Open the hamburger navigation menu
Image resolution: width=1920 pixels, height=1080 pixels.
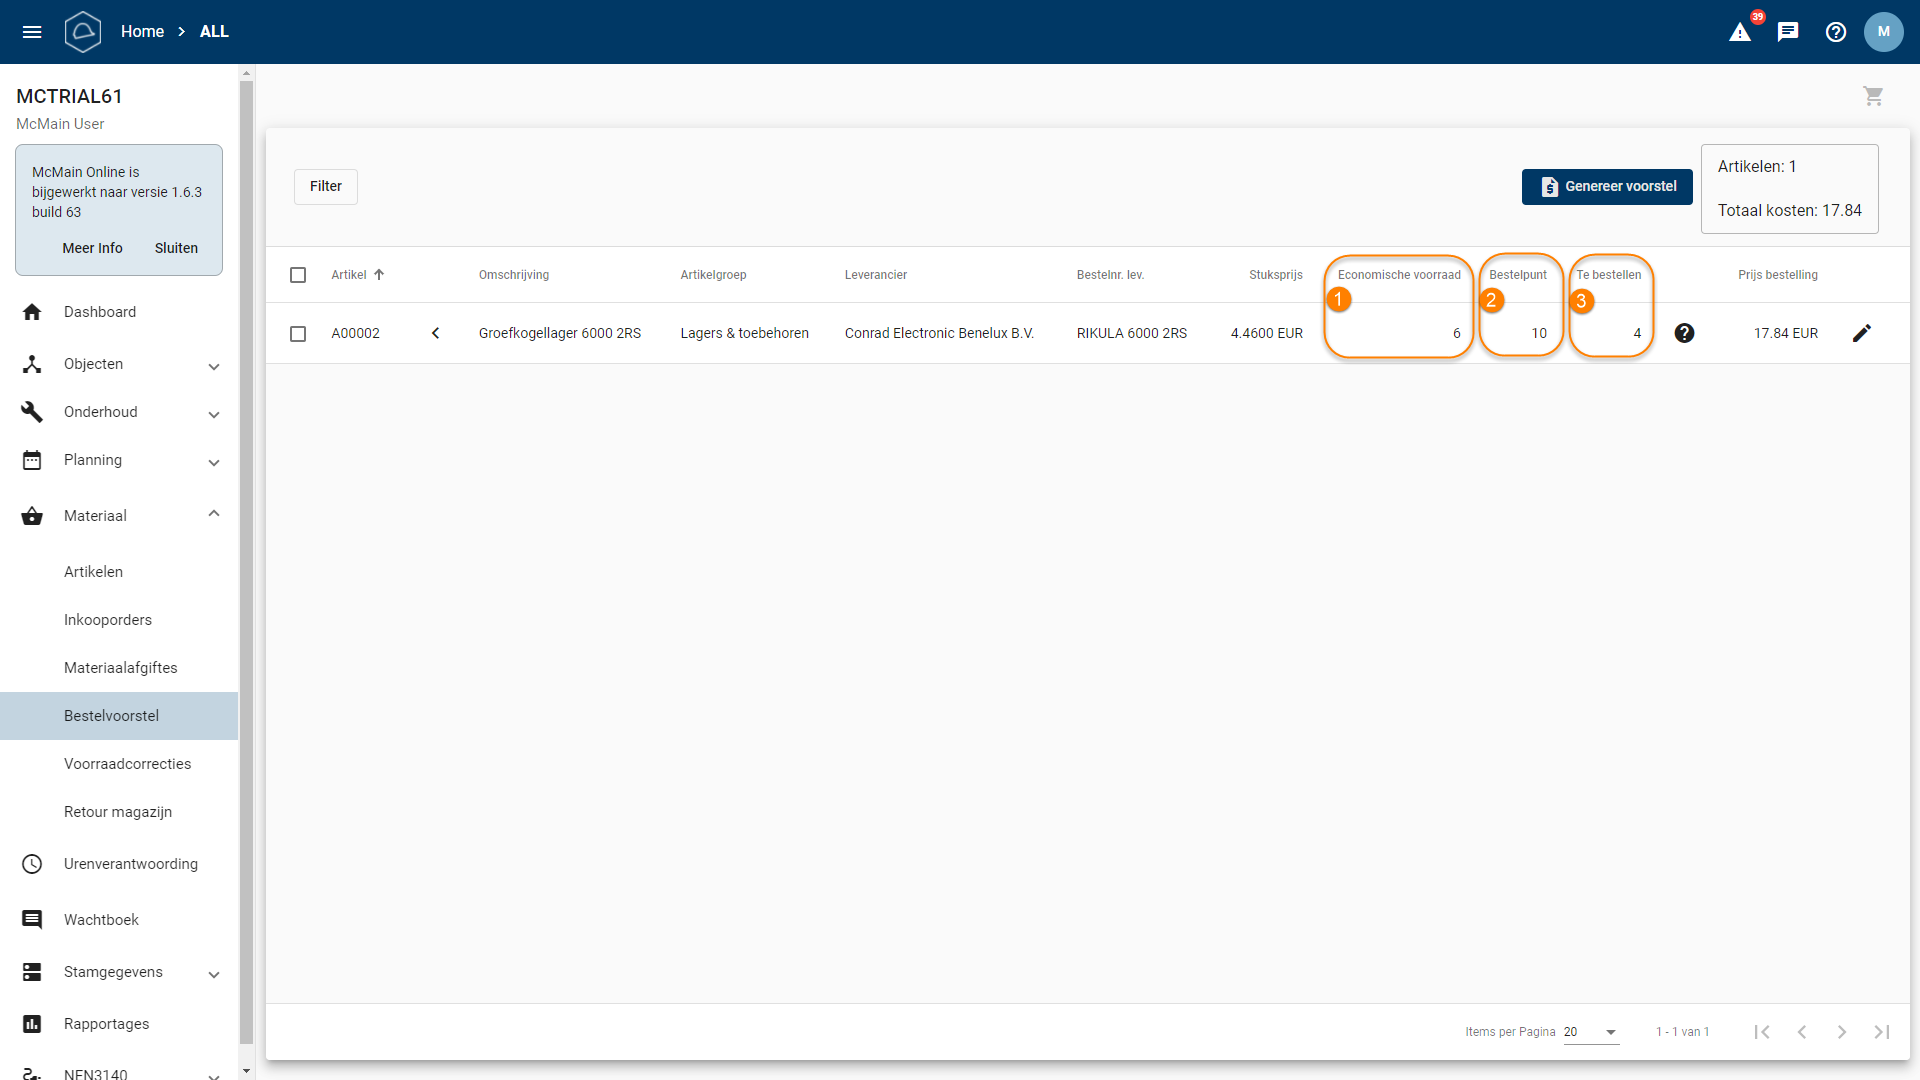pyautogui.click(x=32, y=32)
